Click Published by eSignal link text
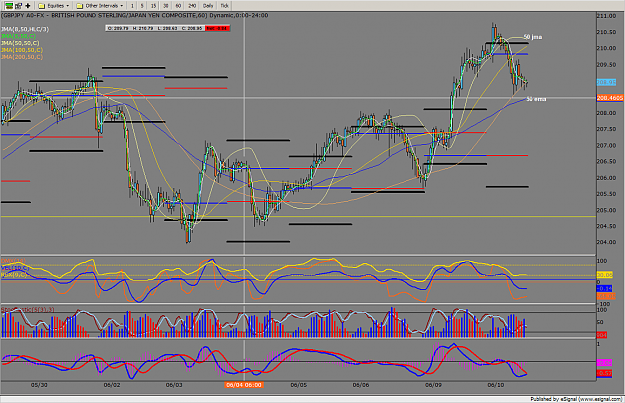625x403 pixels. point(576,399)
